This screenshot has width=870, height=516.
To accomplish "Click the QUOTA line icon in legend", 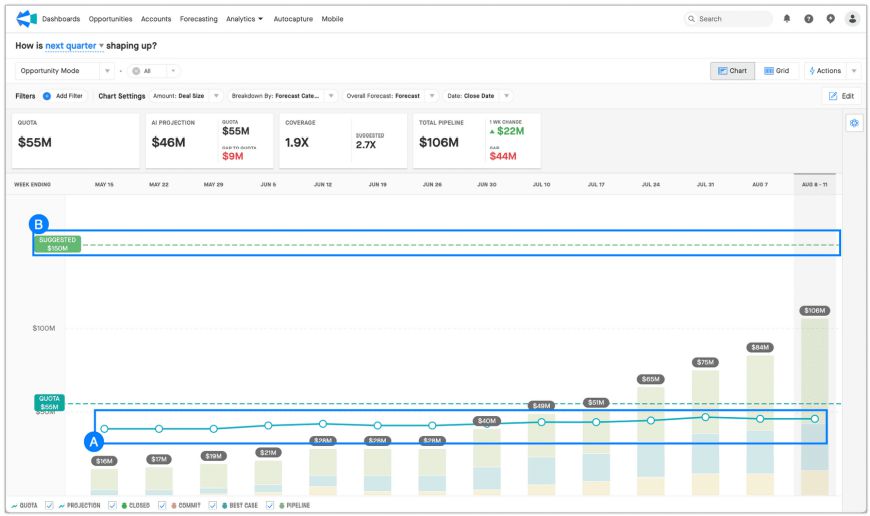I will [14, 505].
